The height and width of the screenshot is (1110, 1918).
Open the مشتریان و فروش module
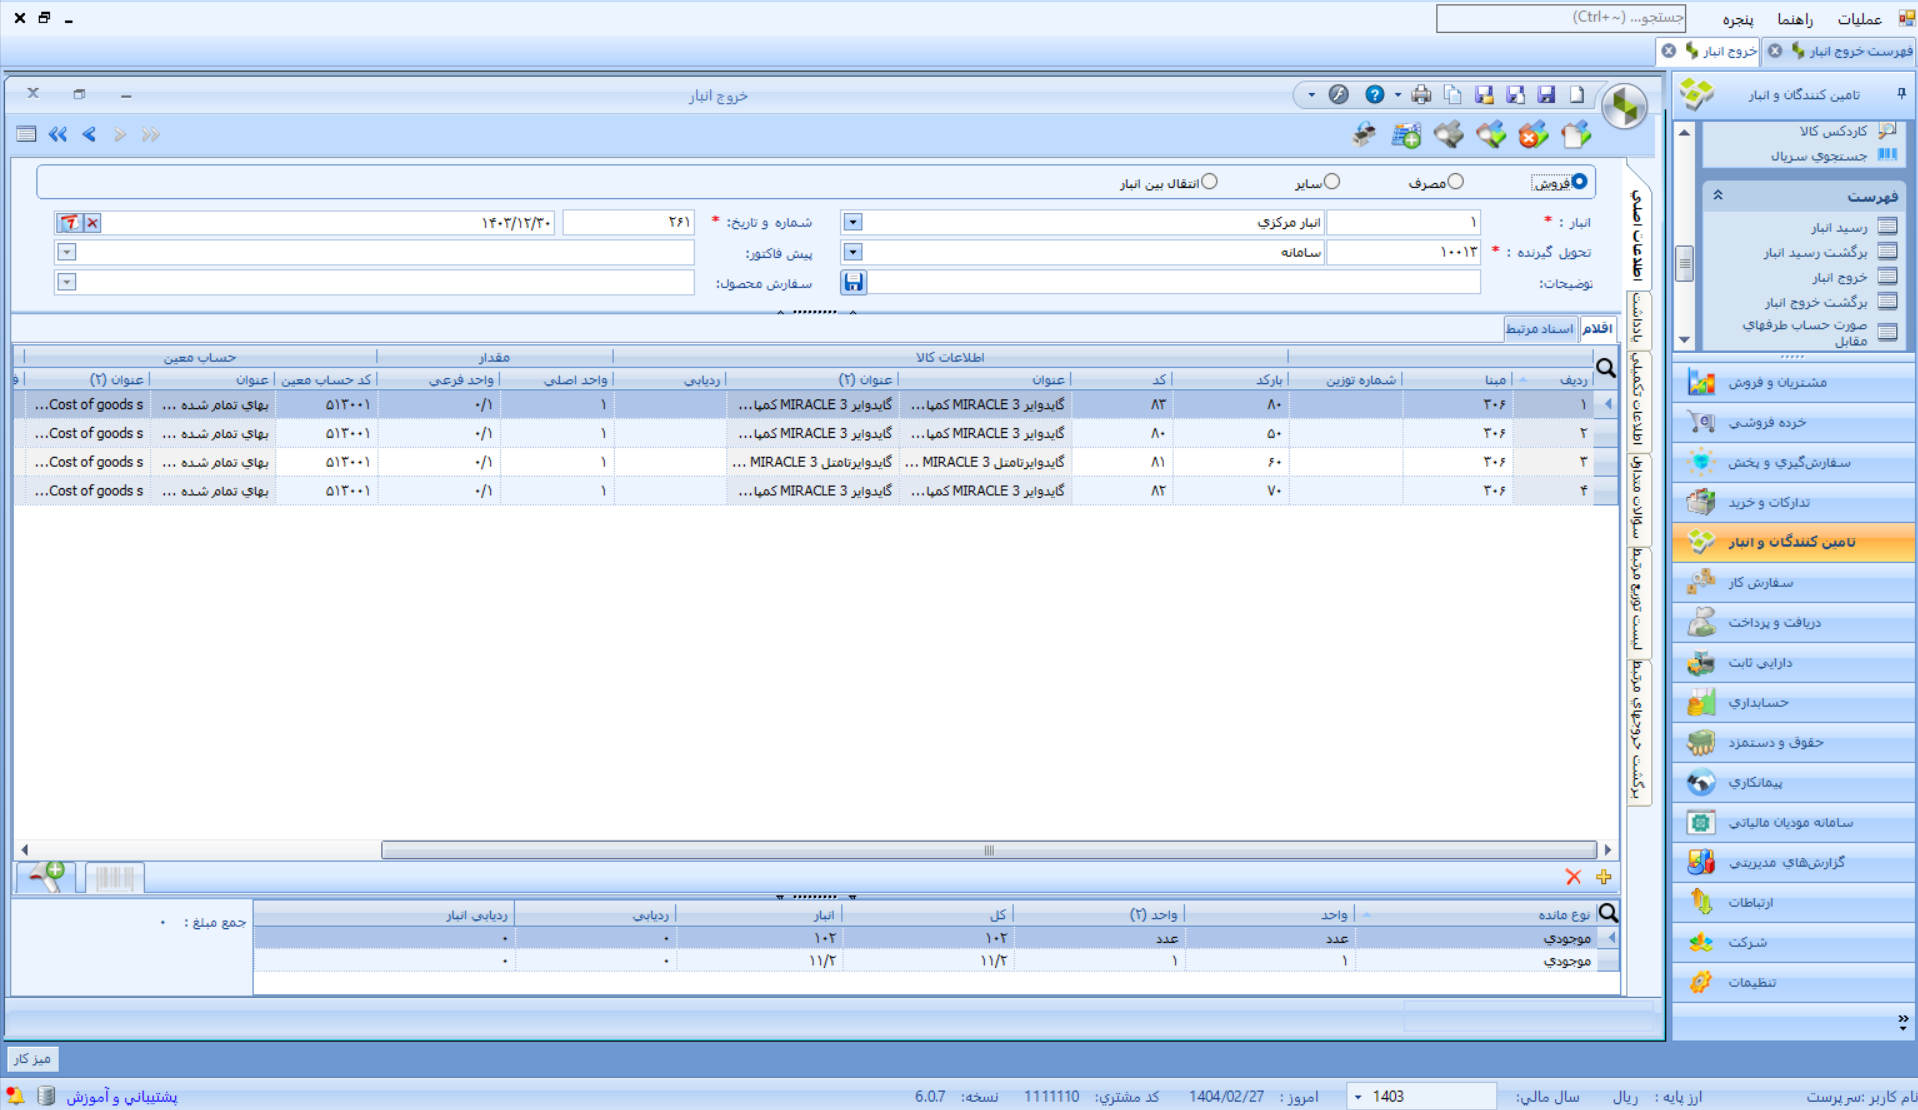(x=1794, y=382)
